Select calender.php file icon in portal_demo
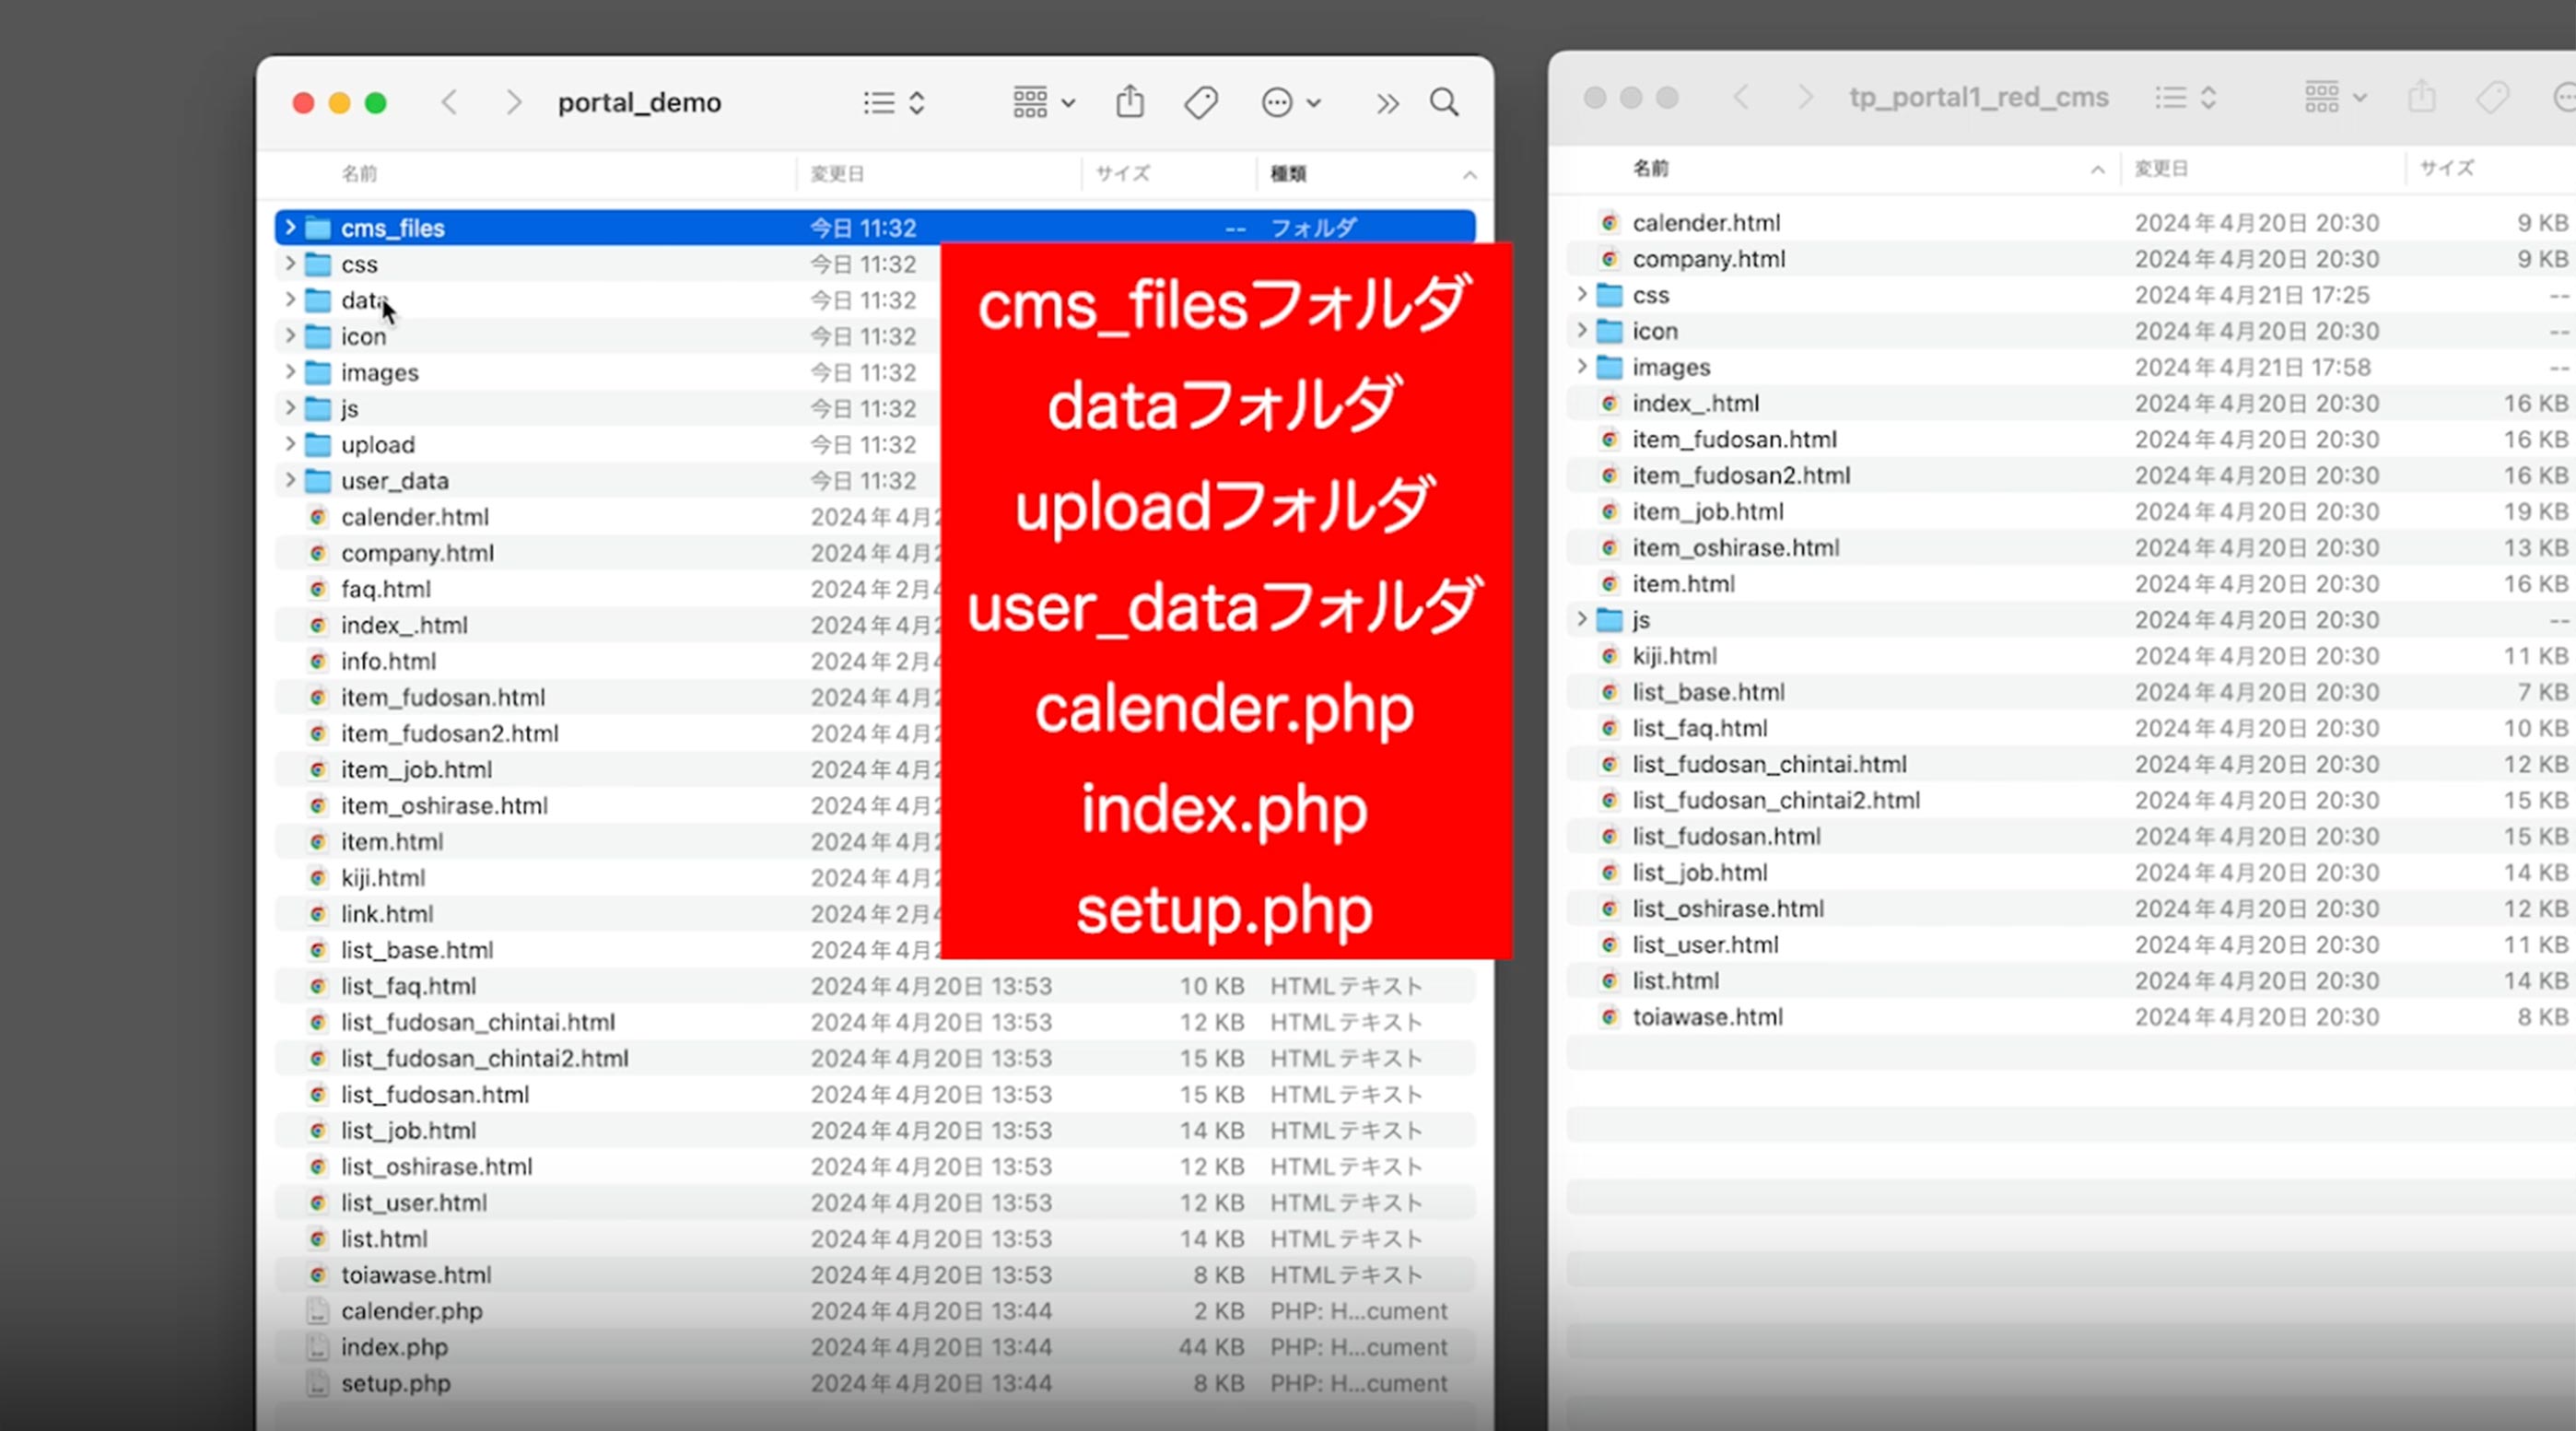The height and width of the screenshot is (1431, 2576). [x=318, y=1311]
